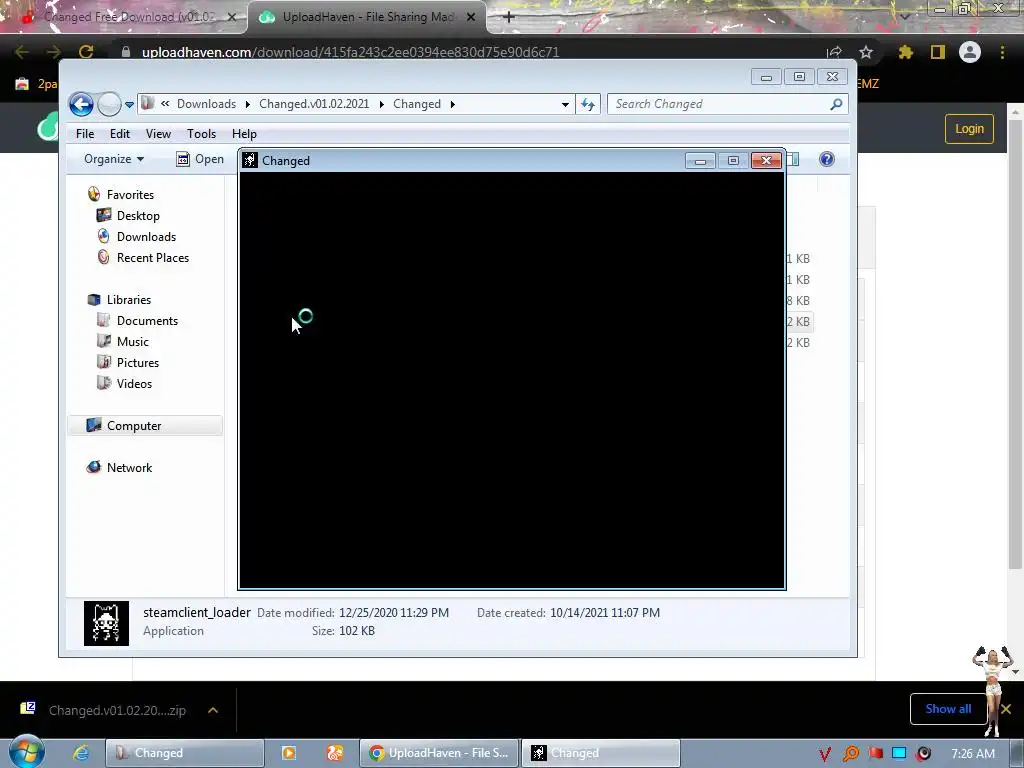Click the Open button in Explorer toolbar

tap(200, 159)
